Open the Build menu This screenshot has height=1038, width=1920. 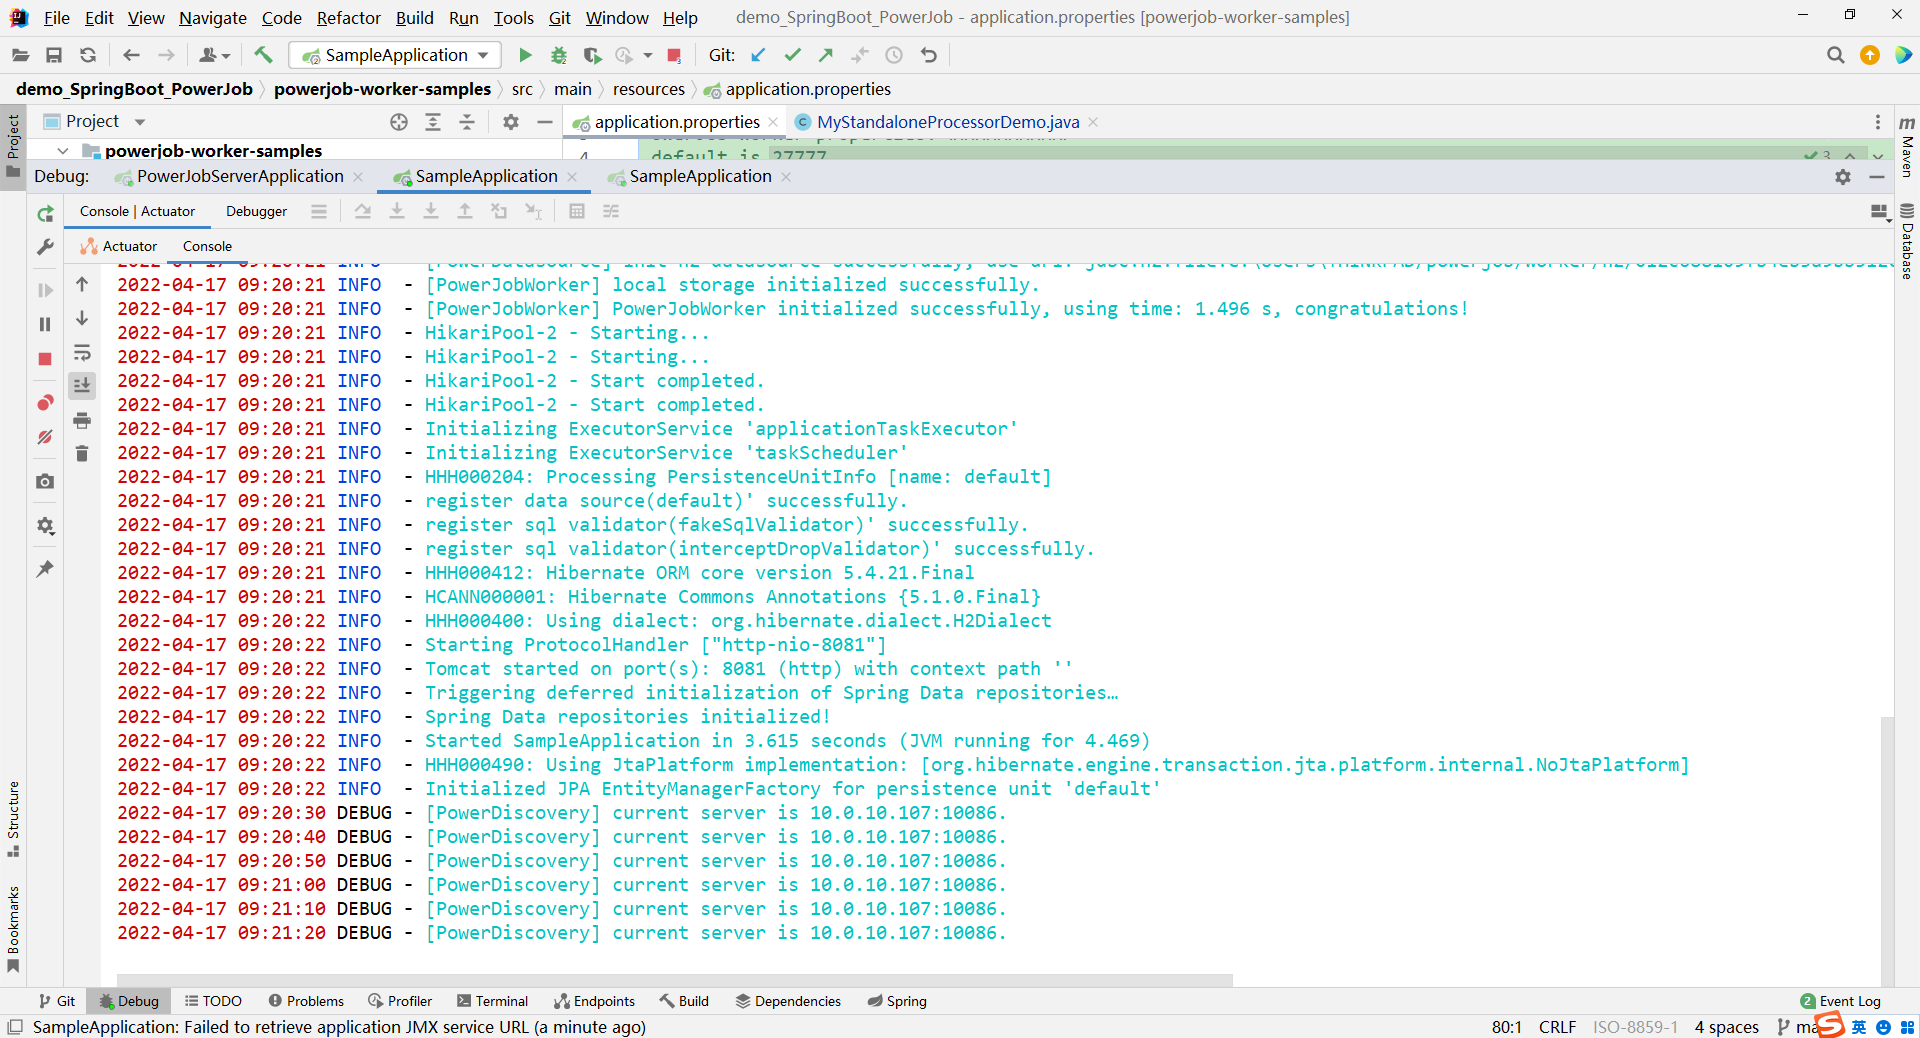414,18
